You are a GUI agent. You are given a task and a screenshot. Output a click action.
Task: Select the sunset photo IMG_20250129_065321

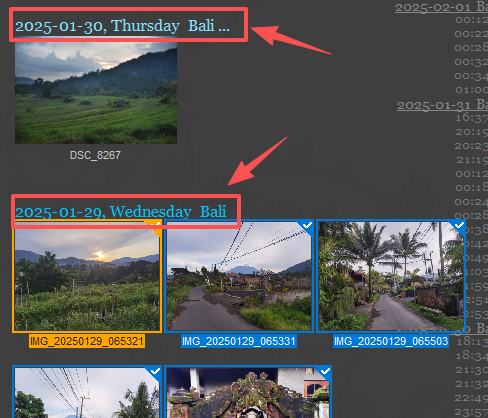(x=87, y=276)
